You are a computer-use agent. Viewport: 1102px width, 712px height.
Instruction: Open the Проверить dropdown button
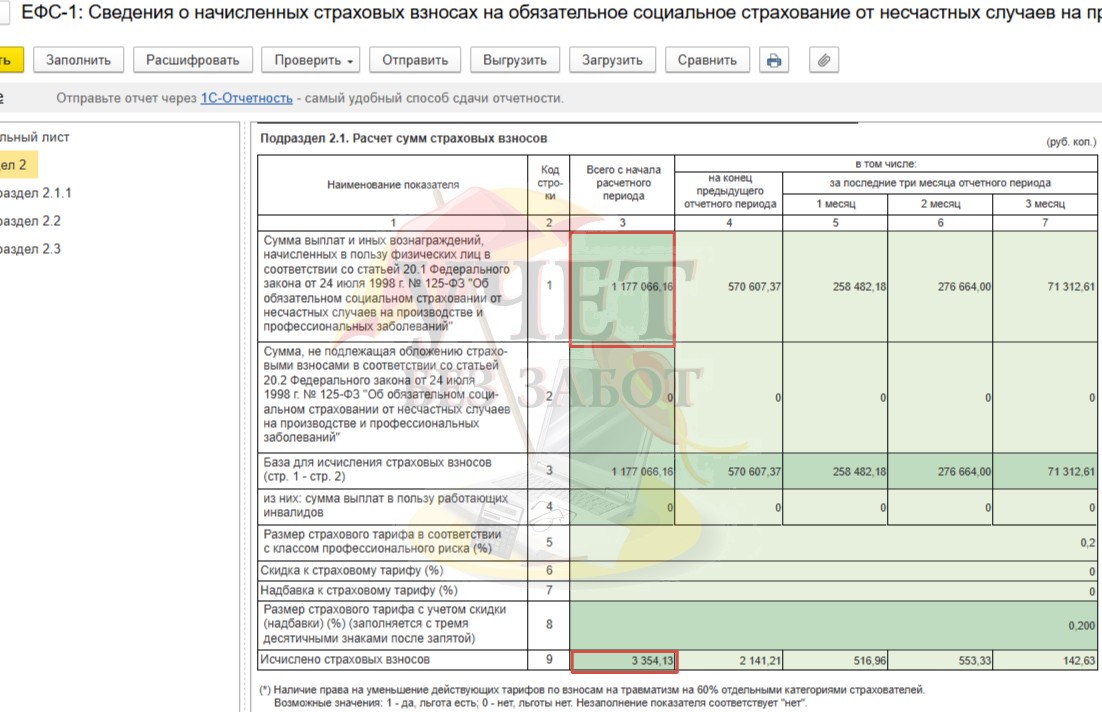pos(313,60)
